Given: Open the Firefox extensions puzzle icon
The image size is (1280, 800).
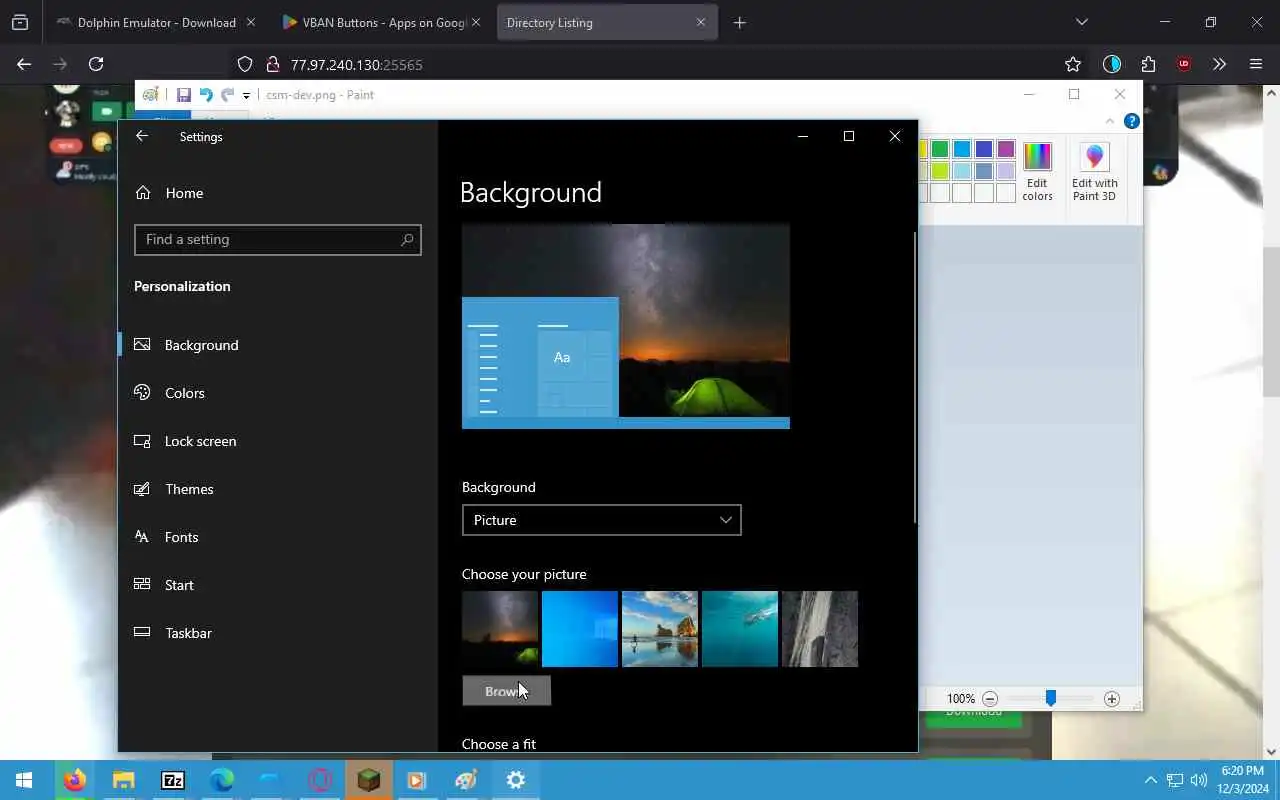Looking at the screenshot, I should 1148,64.
